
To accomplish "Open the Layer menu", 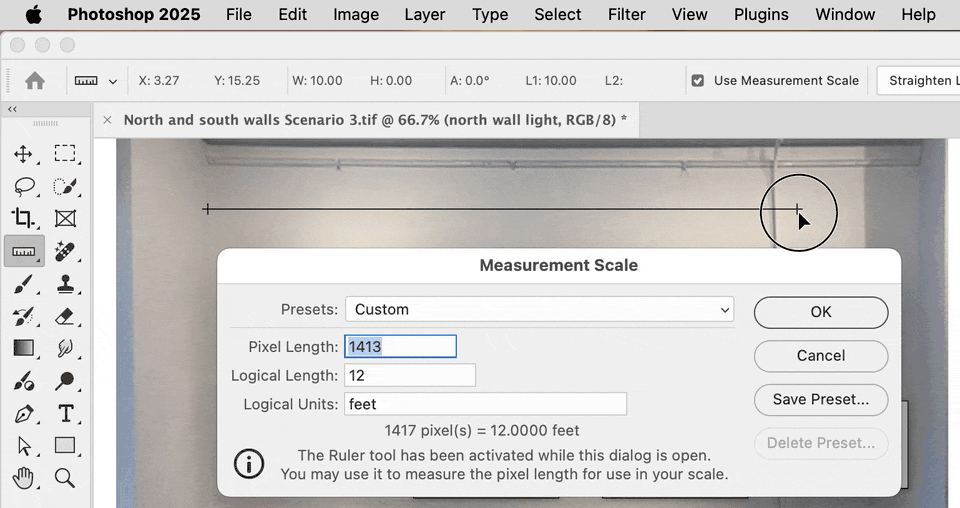I will [x=424, y=15].
